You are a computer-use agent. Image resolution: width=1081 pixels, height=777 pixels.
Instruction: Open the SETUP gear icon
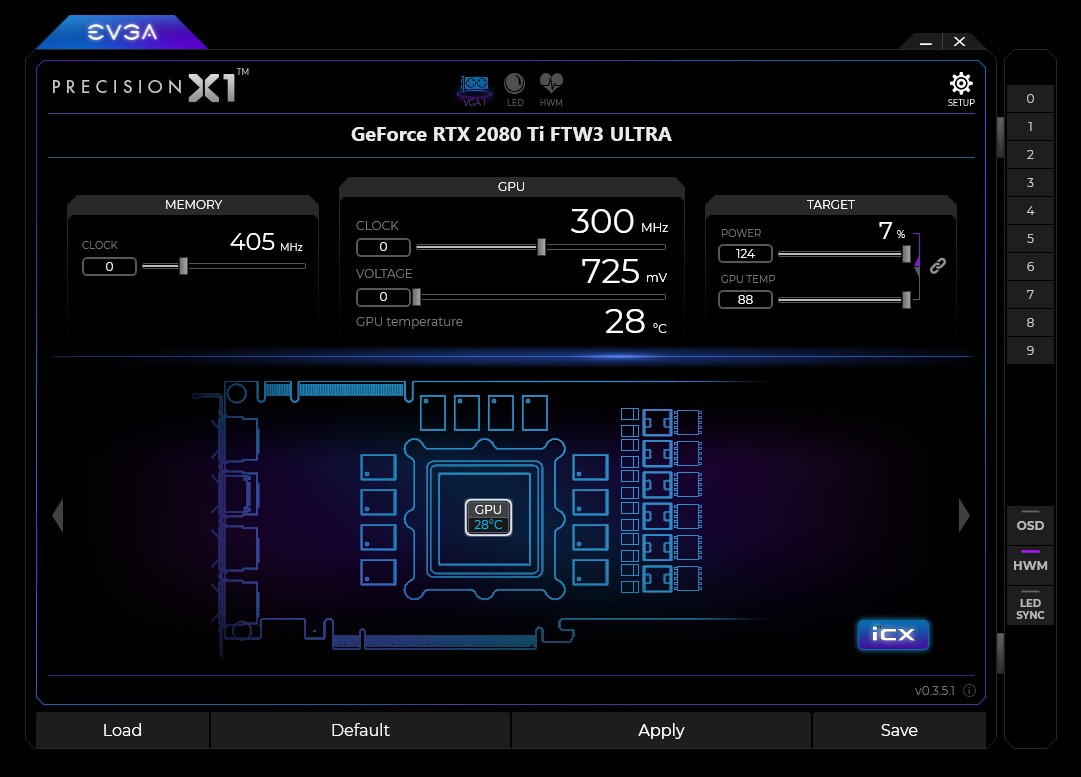click(x=960, y=90)
